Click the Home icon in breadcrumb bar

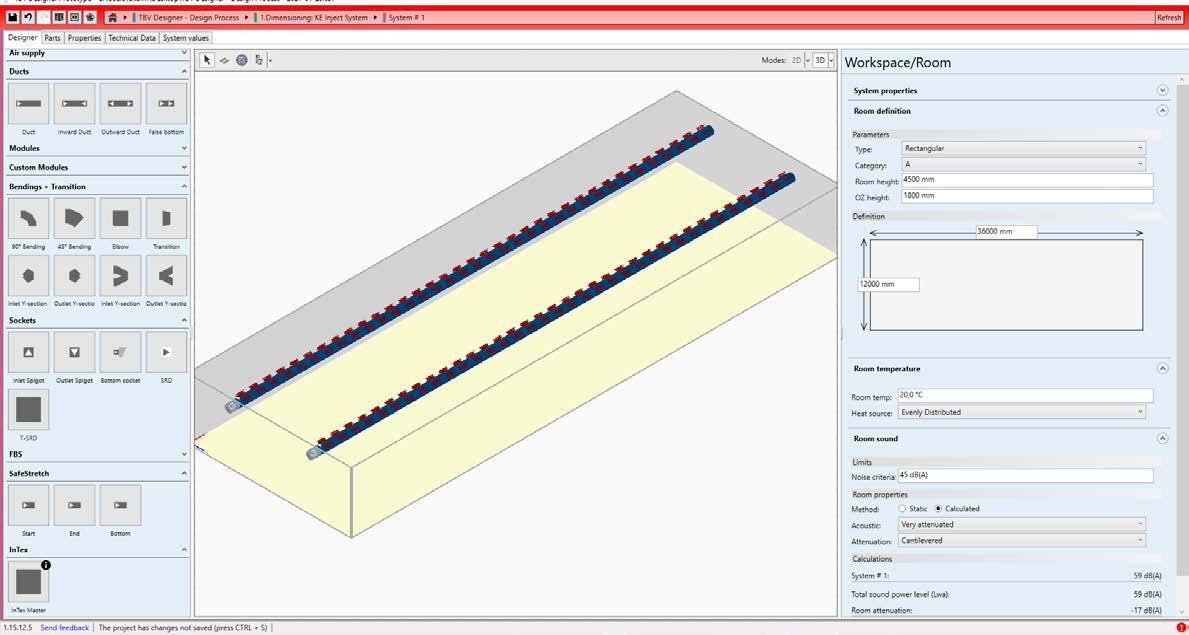112,17
